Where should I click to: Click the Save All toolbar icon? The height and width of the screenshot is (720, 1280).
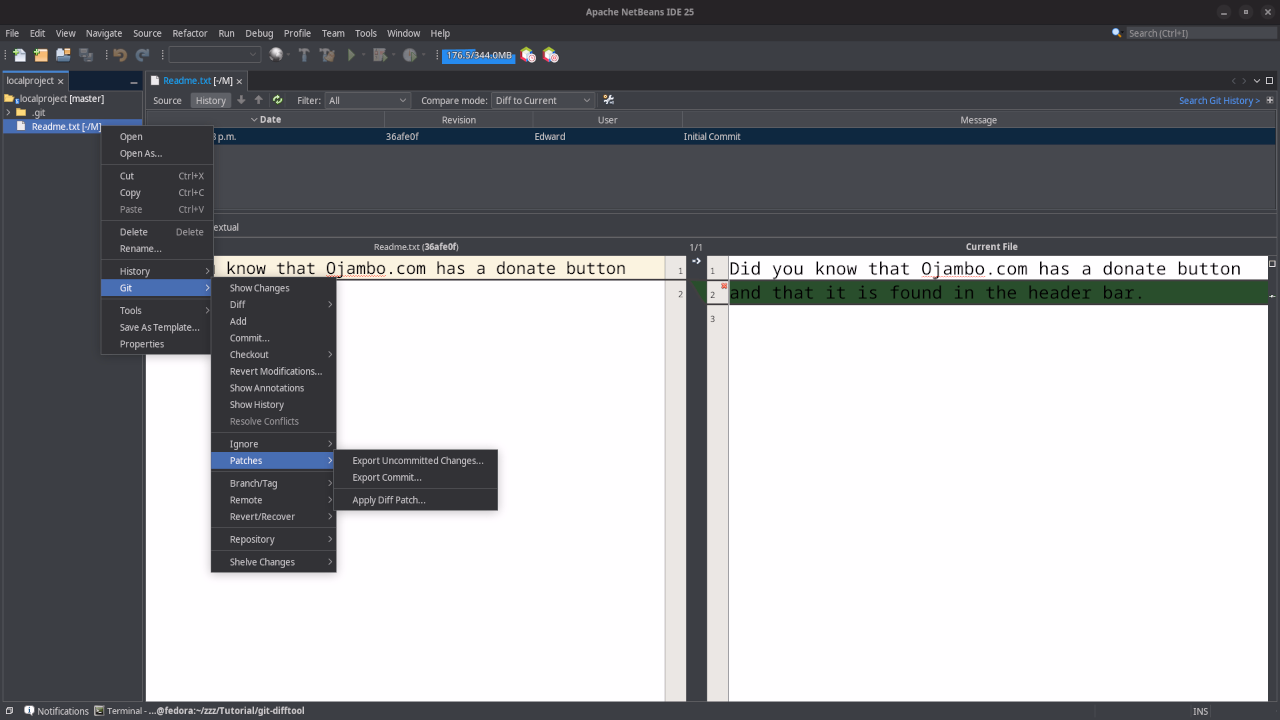pyautogui.click(x=86, y=55)
